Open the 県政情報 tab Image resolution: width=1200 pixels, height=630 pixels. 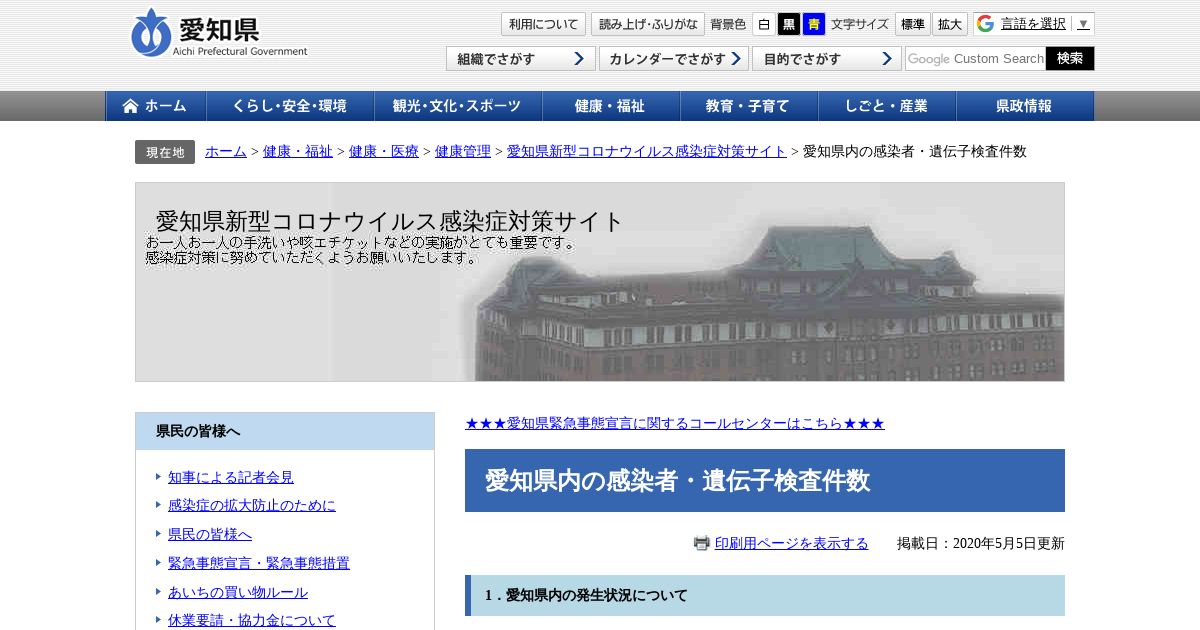tap(1025, 106)
